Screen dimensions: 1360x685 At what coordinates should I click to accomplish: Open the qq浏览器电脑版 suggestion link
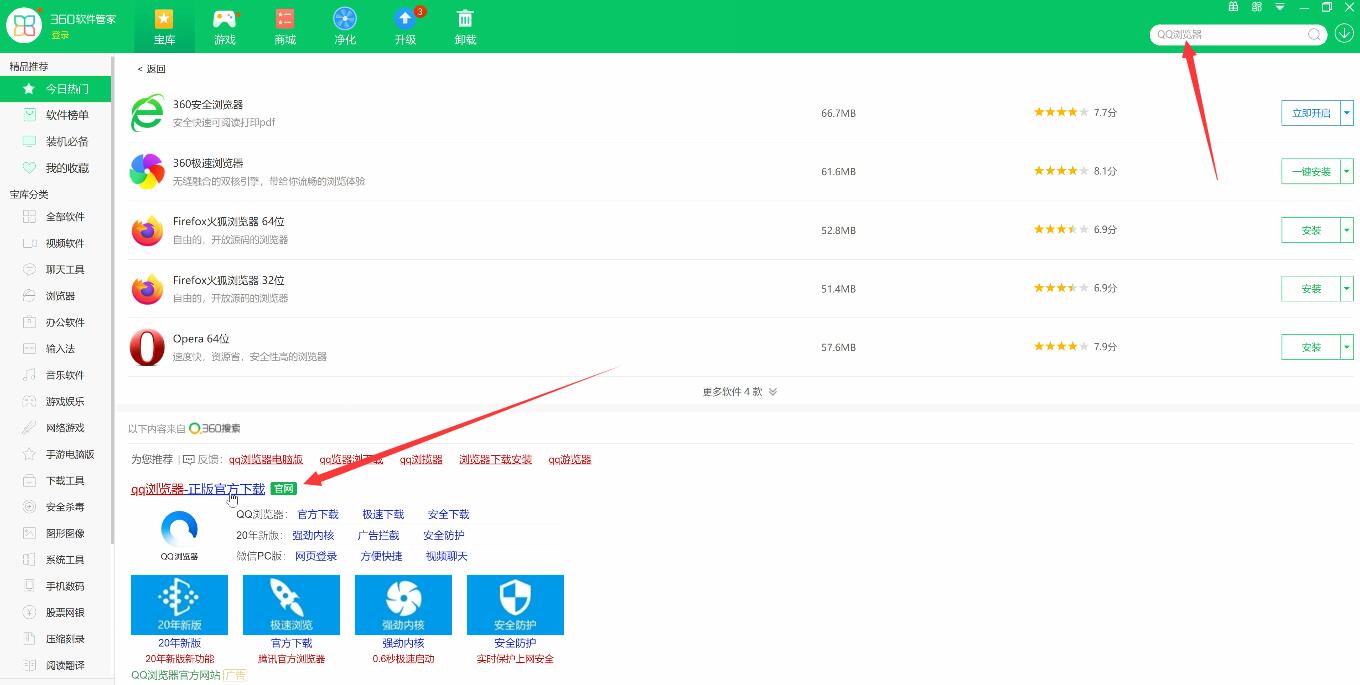(x=266, y=460)
